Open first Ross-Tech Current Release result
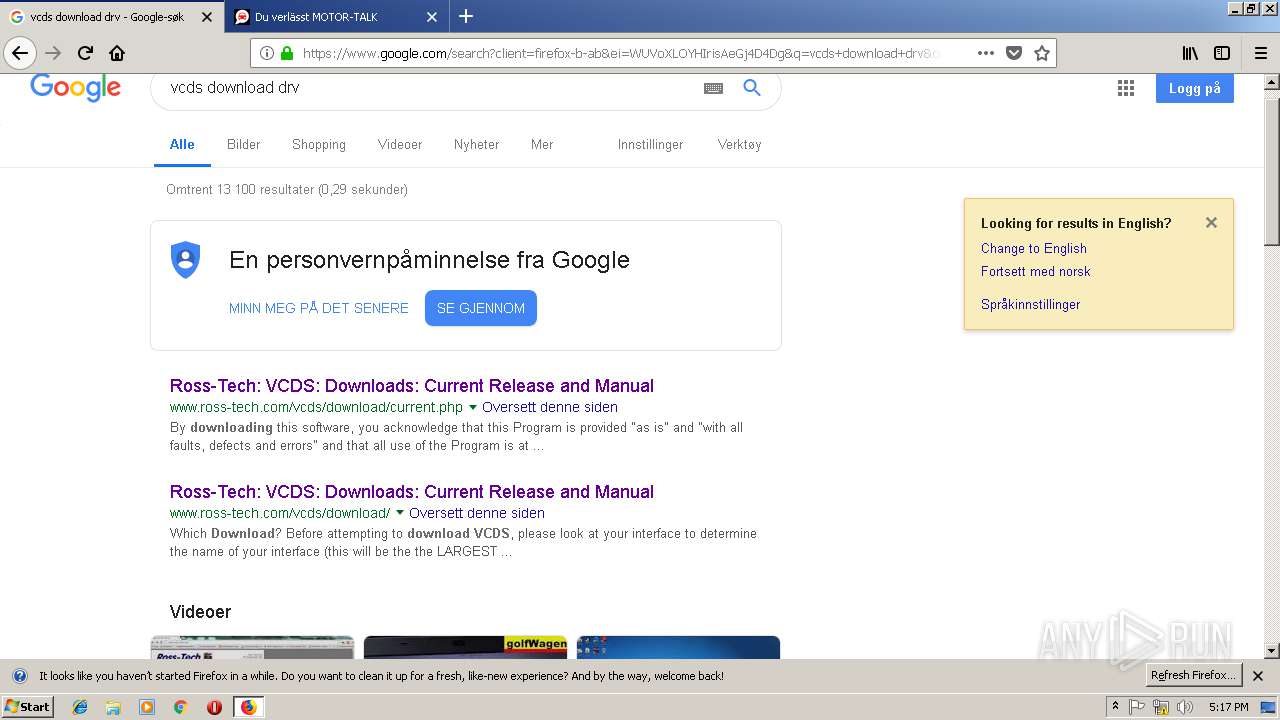The height and width of the screenshot is (720, 1280). point(412,386)
